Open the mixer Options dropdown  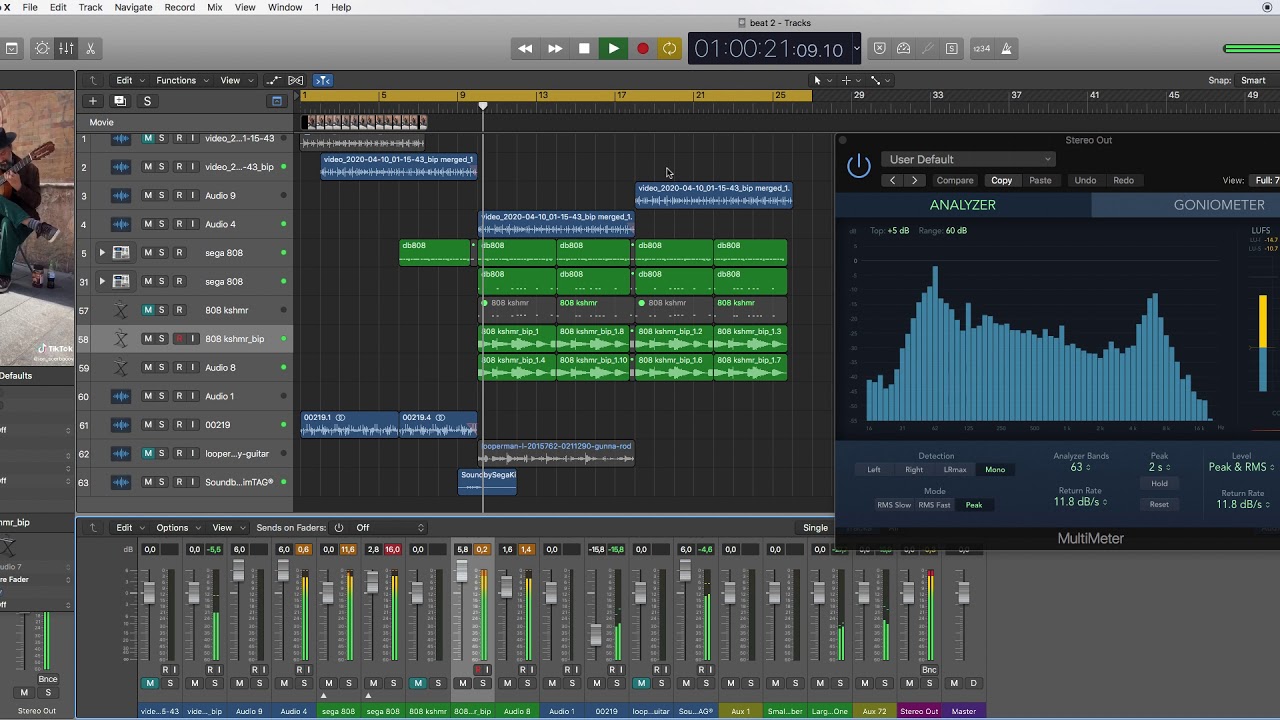coord(177,528)
